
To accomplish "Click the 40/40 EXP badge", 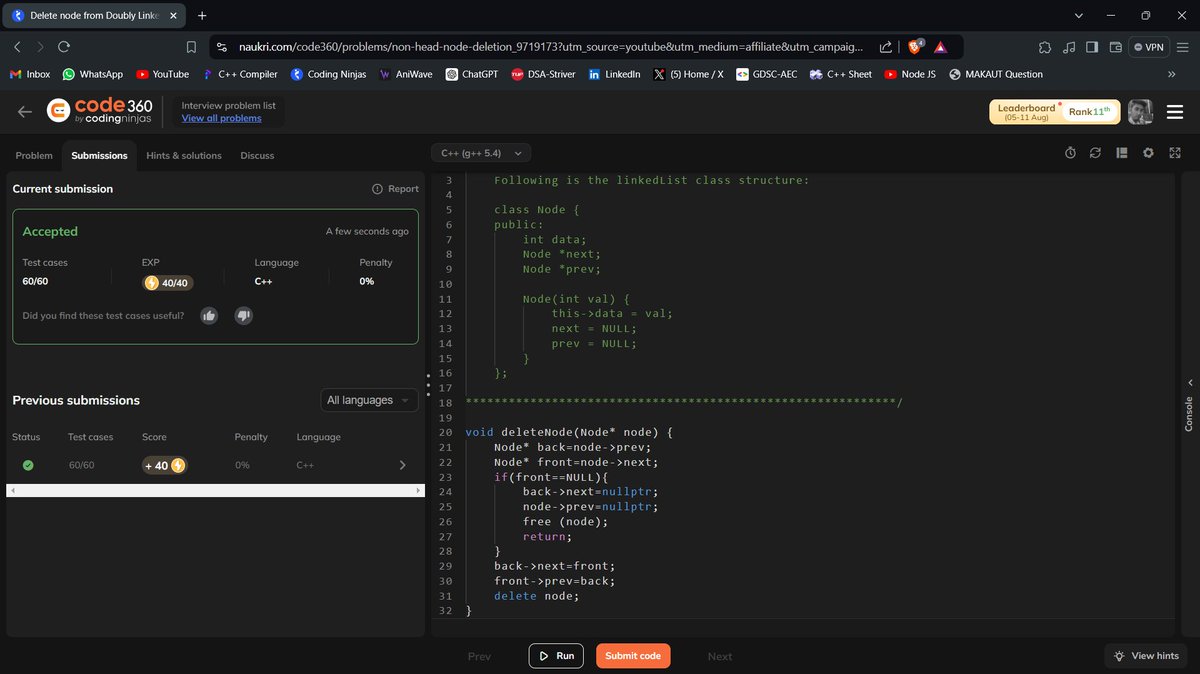I will [168, 283].
